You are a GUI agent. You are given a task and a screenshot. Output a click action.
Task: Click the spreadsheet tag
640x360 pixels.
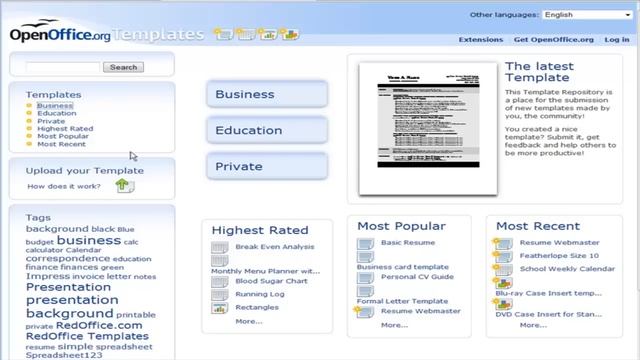[124, 347]
